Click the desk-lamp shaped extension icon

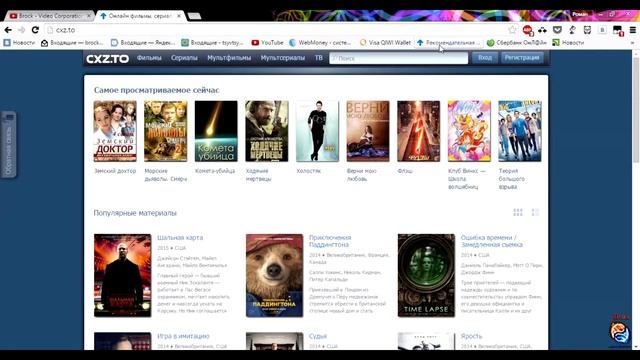572,30
